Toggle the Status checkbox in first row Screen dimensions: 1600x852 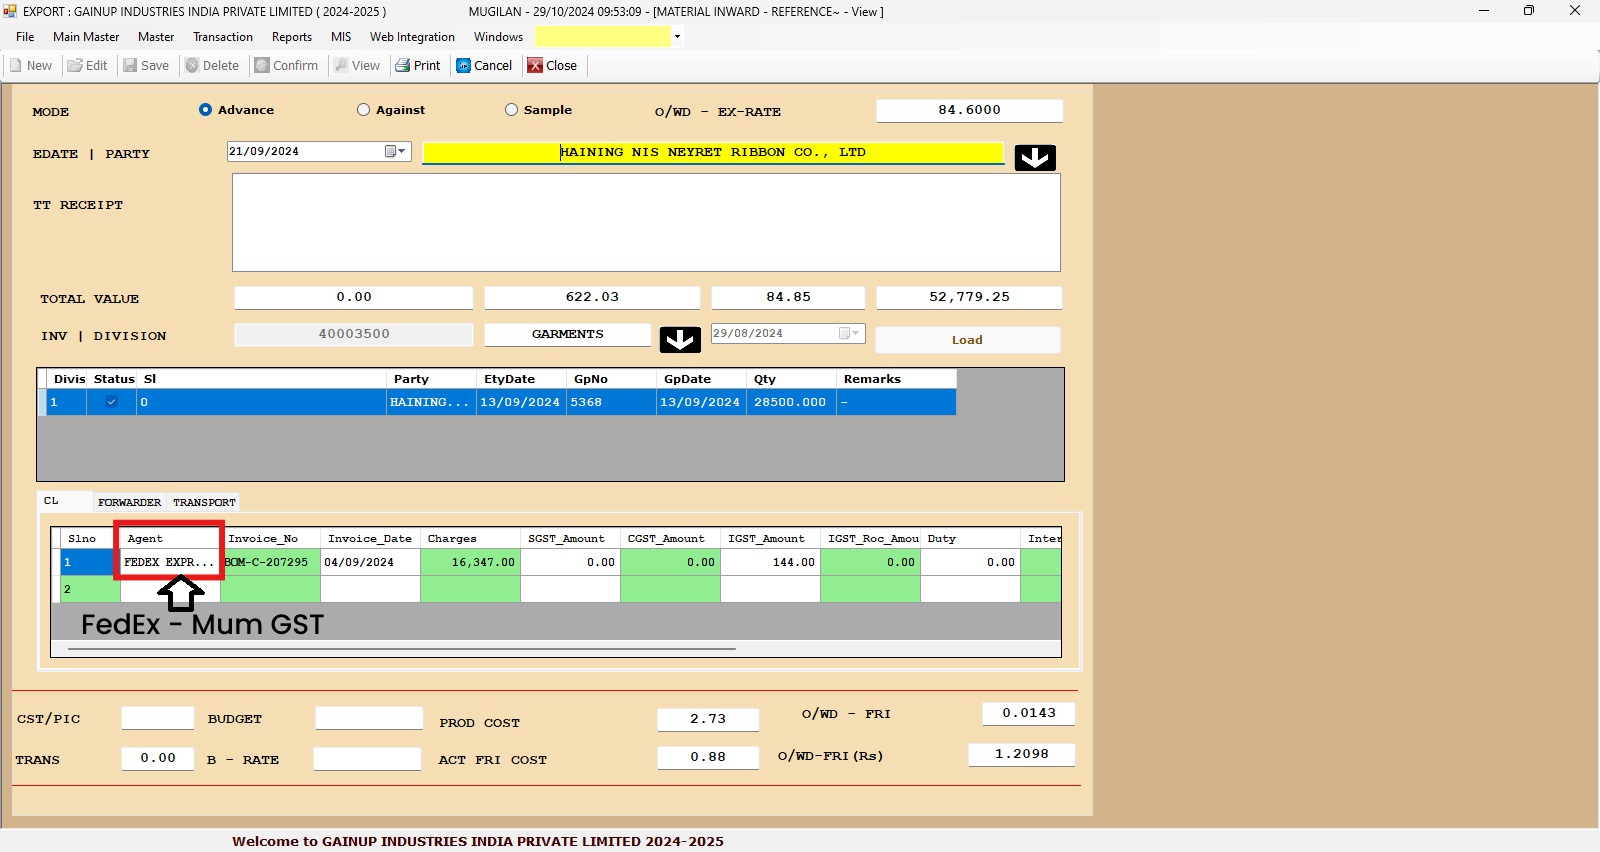(x=111, y=402)
